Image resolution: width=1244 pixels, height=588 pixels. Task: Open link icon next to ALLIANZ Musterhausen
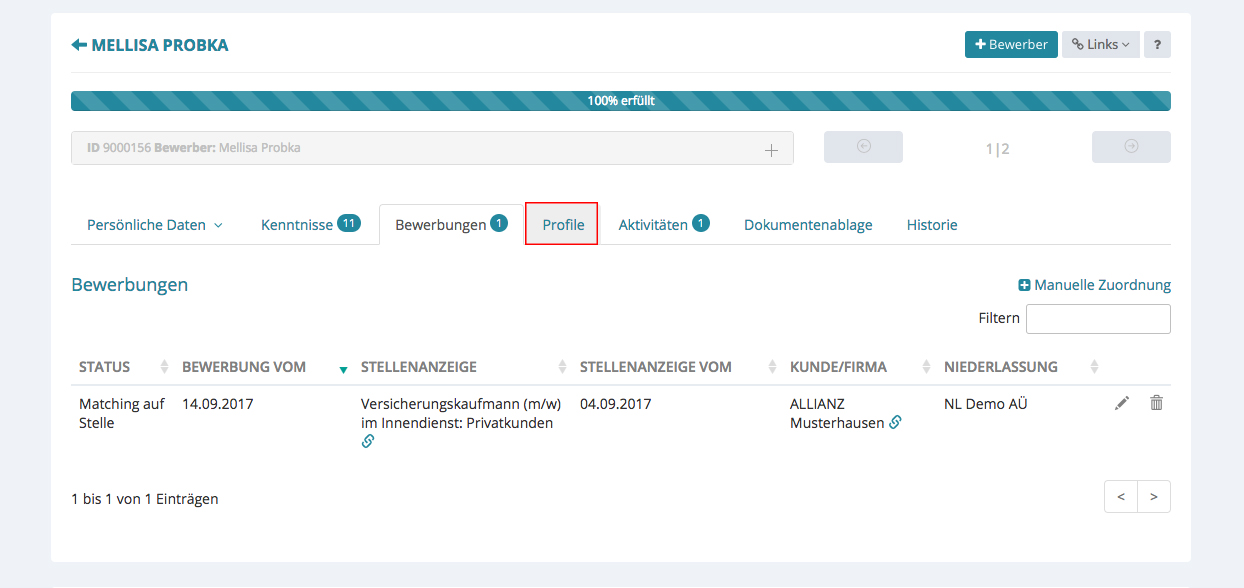click(895, 423)
